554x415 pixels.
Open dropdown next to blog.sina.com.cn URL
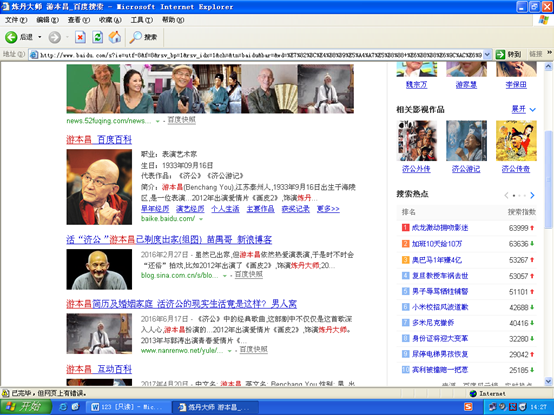224,276
